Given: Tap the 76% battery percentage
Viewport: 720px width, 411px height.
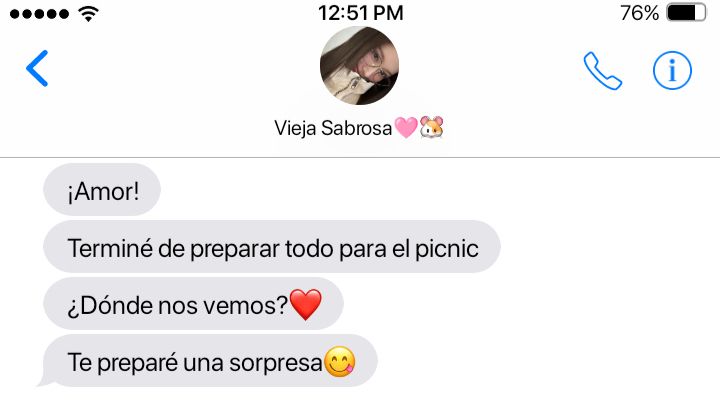Looking at the screenshot, I should pyautogui.click(x=639, y=13).
